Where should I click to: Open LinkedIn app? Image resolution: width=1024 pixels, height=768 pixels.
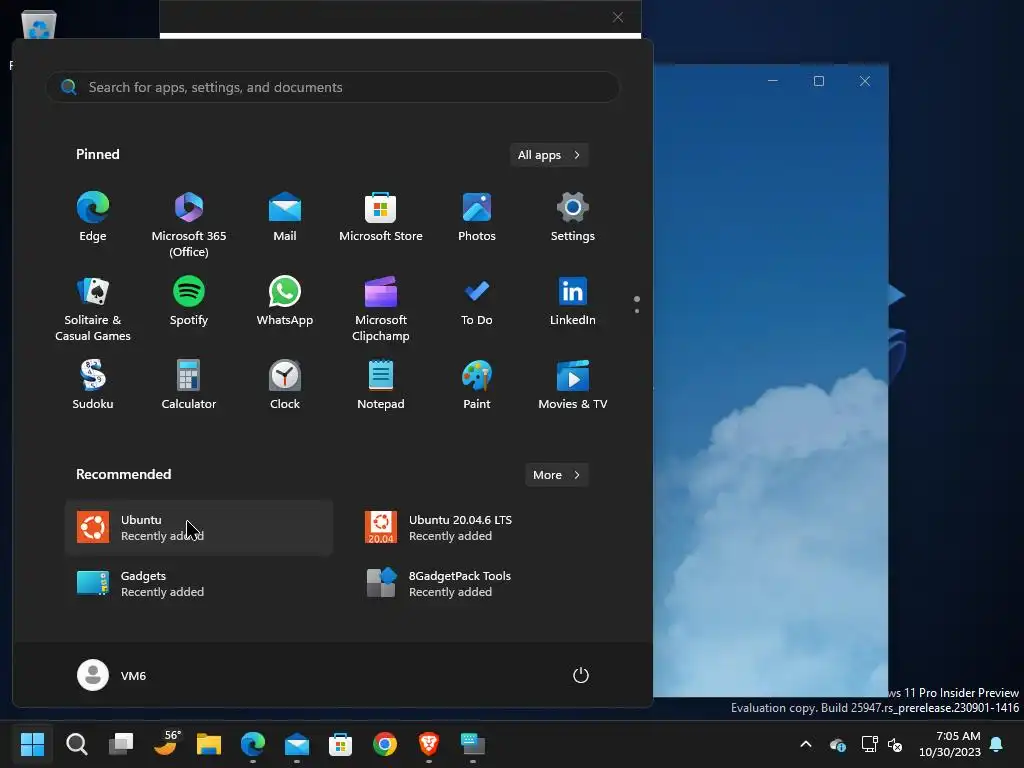point(573,302)
